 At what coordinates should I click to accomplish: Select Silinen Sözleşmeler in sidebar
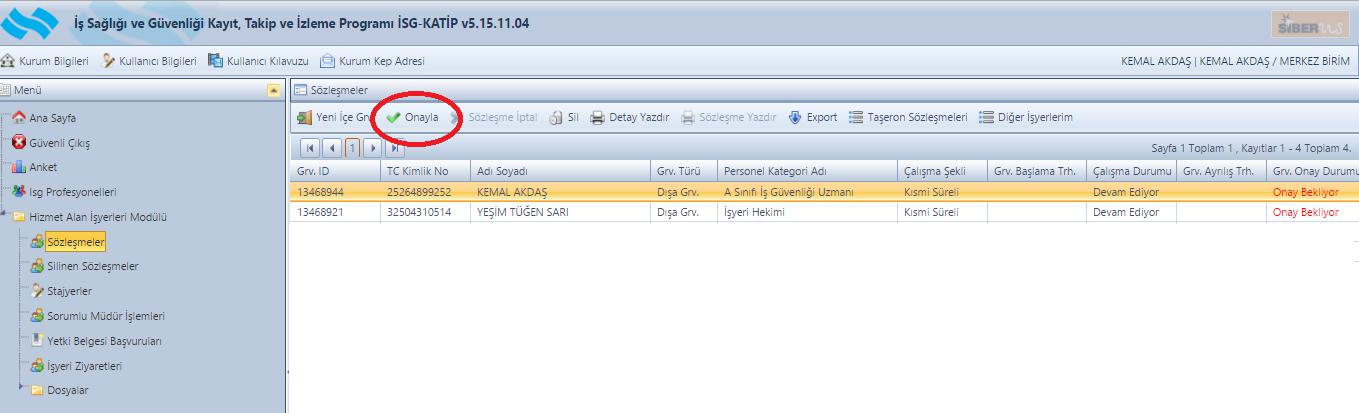point(92,266)
